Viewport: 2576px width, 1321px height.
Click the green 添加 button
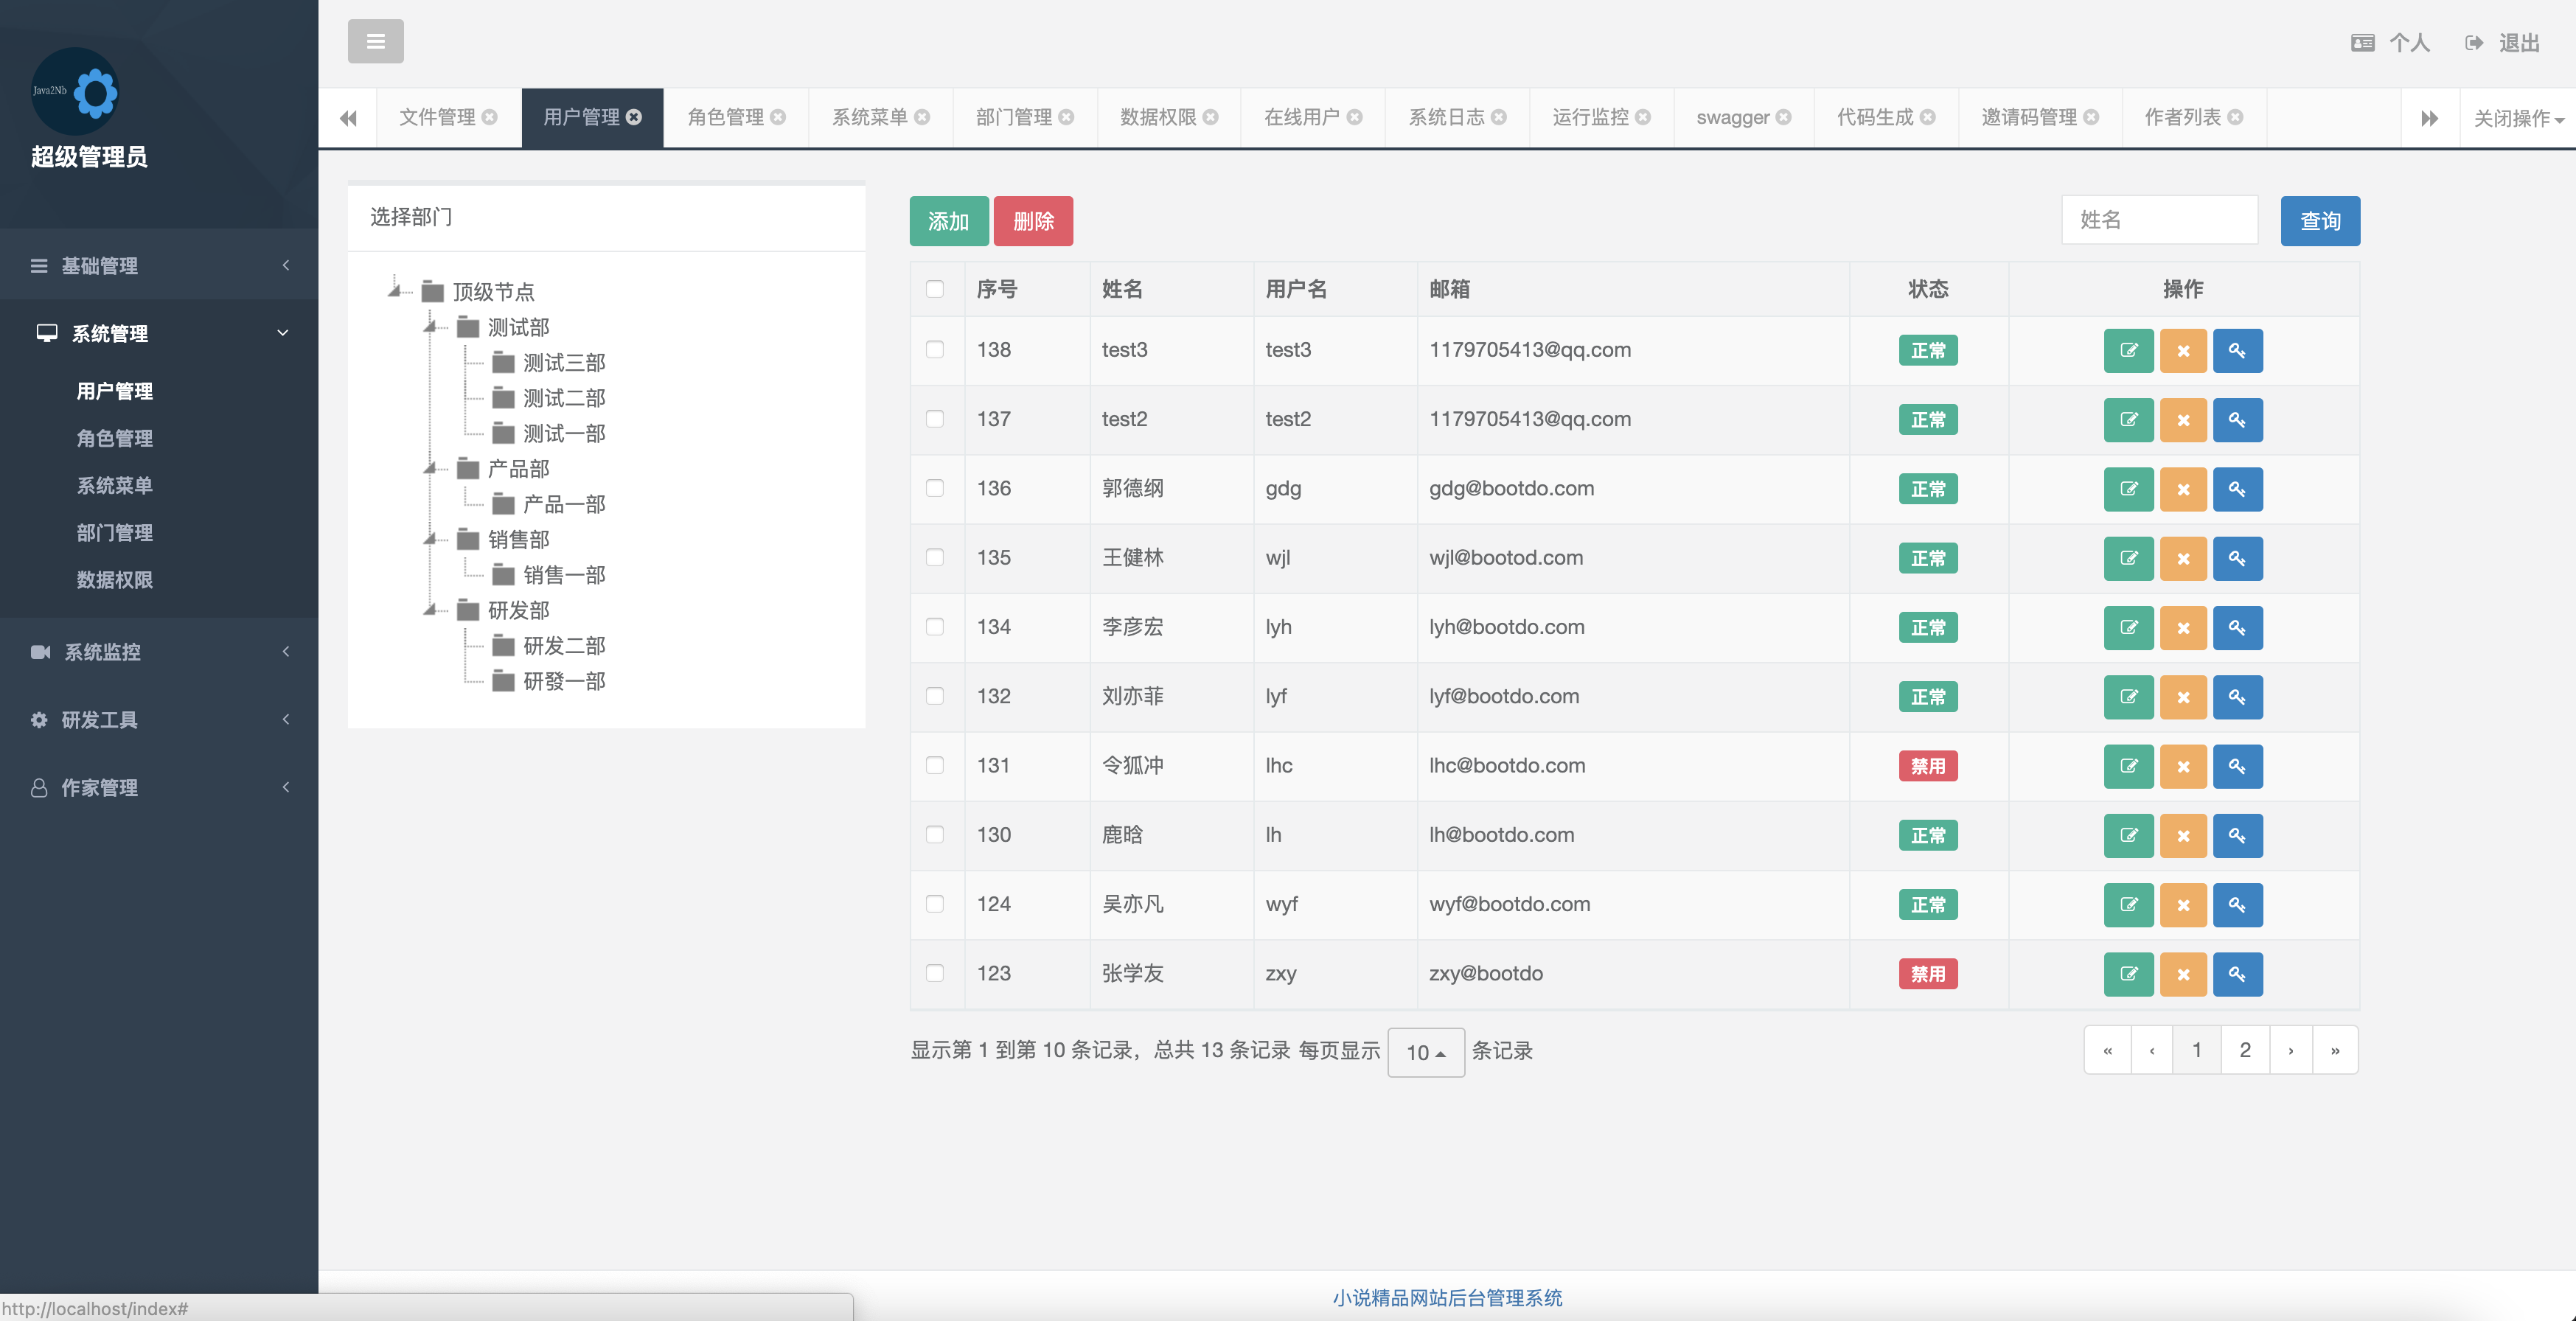(948, 221)
